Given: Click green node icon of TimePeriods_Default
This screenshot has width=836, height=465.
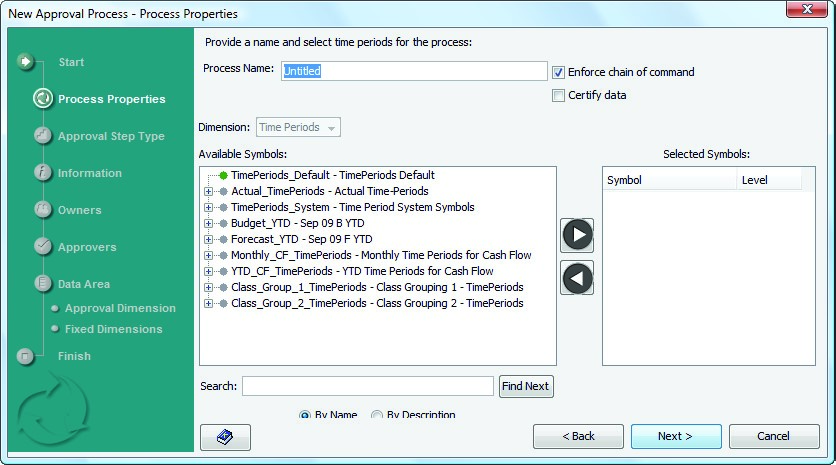Looking at the screenshot, I should 223,175.
